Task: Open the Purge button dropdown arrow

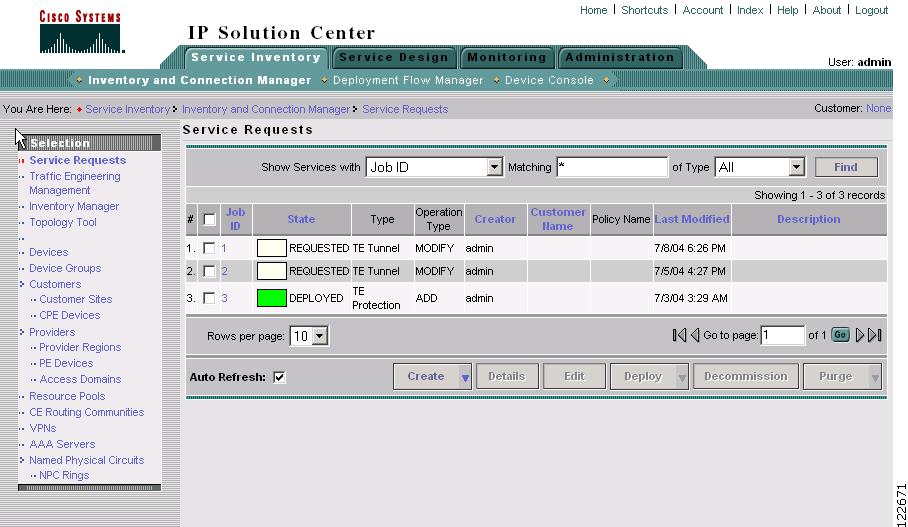Action: [875, 377]
